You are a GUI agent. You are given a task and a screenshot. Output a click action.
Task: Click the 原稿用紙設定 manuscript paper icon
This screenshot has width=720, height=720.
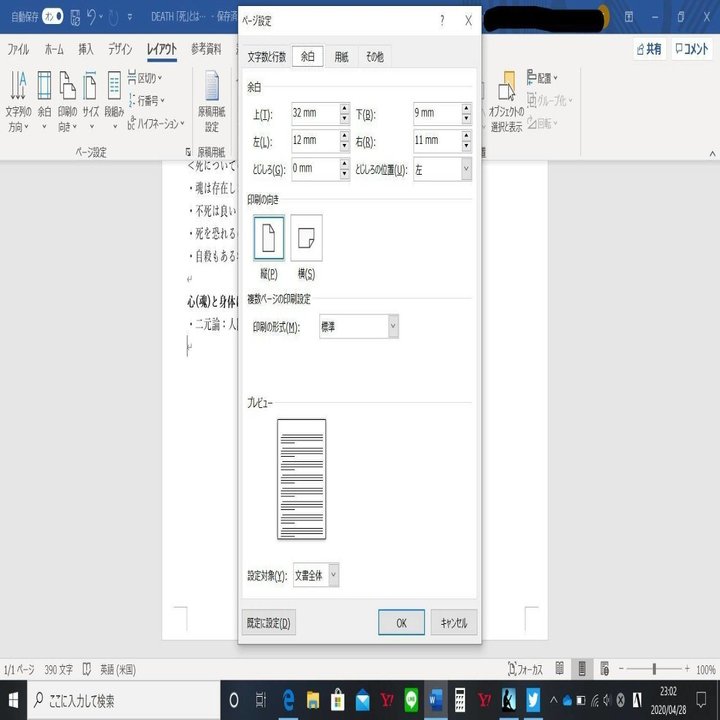pos(212,101)
